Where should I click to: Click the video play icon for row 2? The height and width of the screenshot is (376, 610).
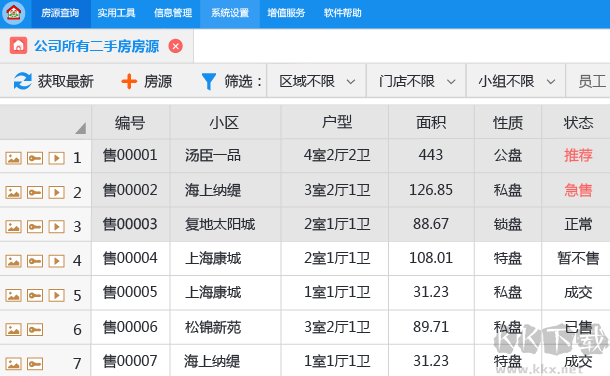(x=56, y=192)
